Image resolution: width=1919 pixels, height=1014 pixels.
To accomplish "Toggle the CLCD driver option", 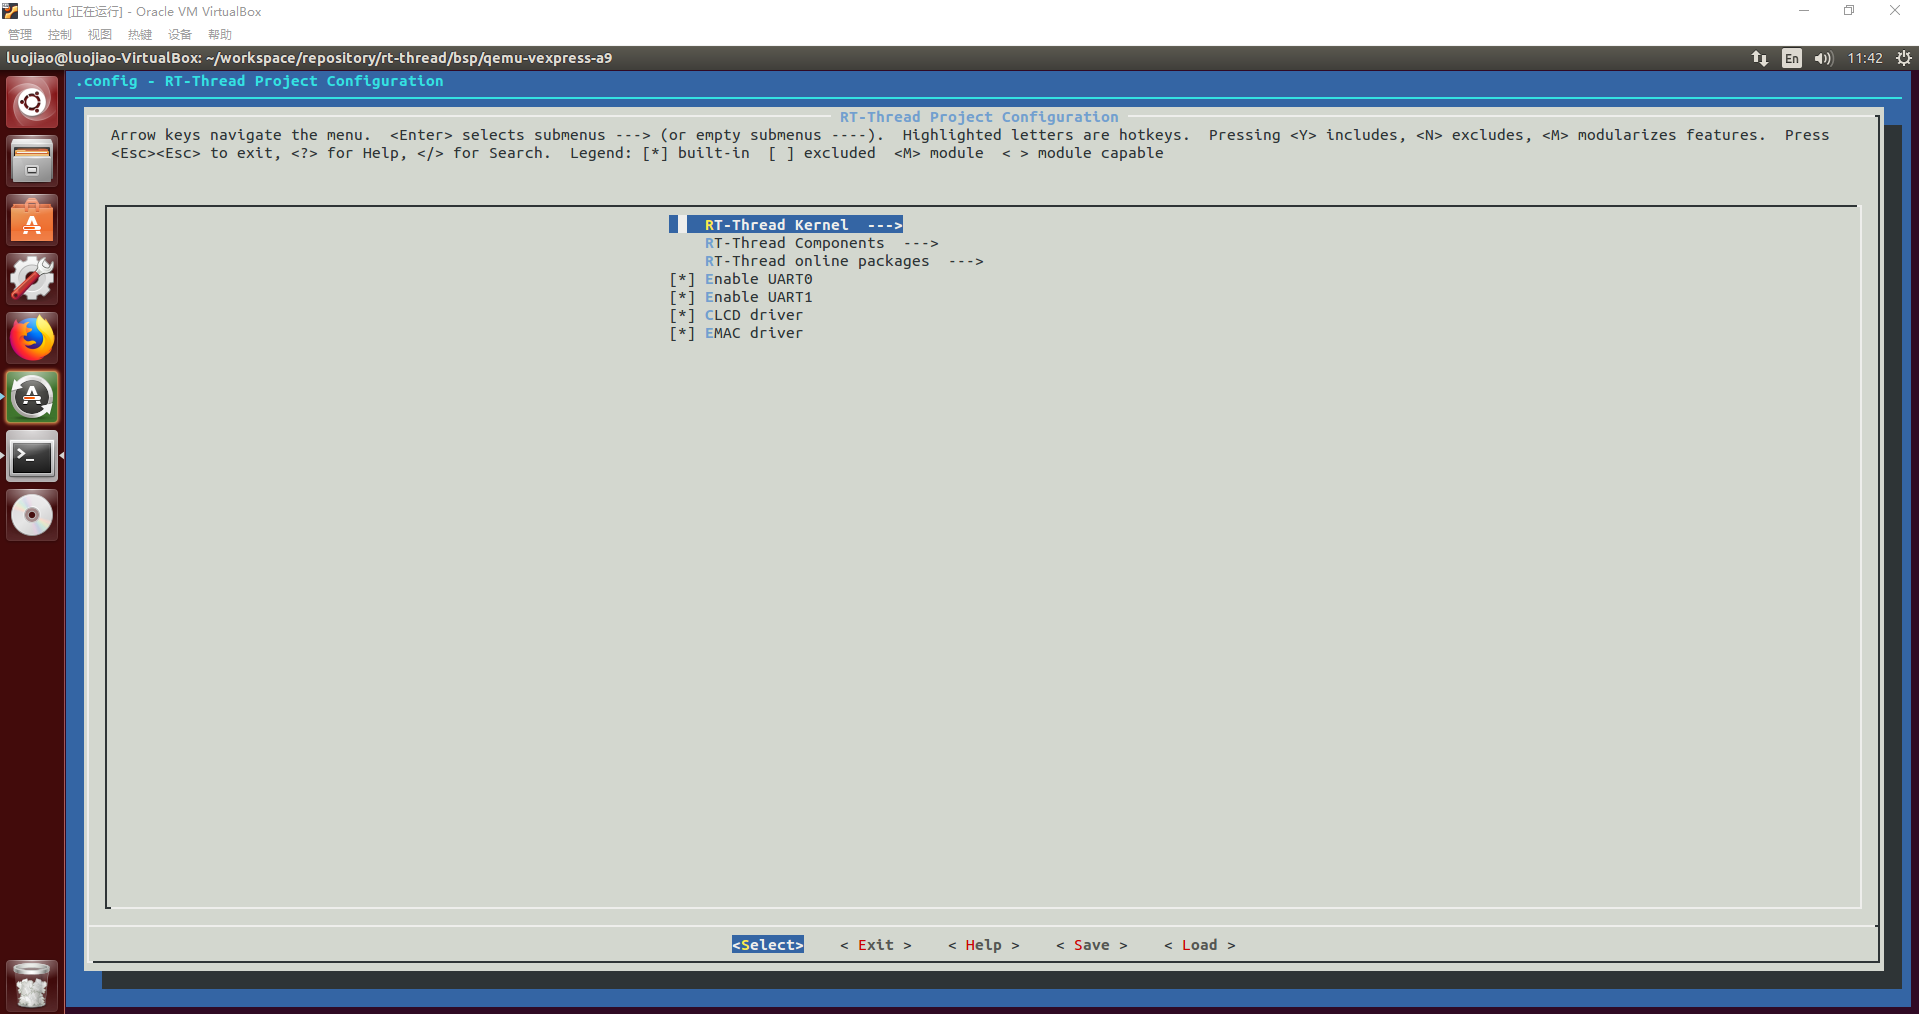I will click(736, 315).
